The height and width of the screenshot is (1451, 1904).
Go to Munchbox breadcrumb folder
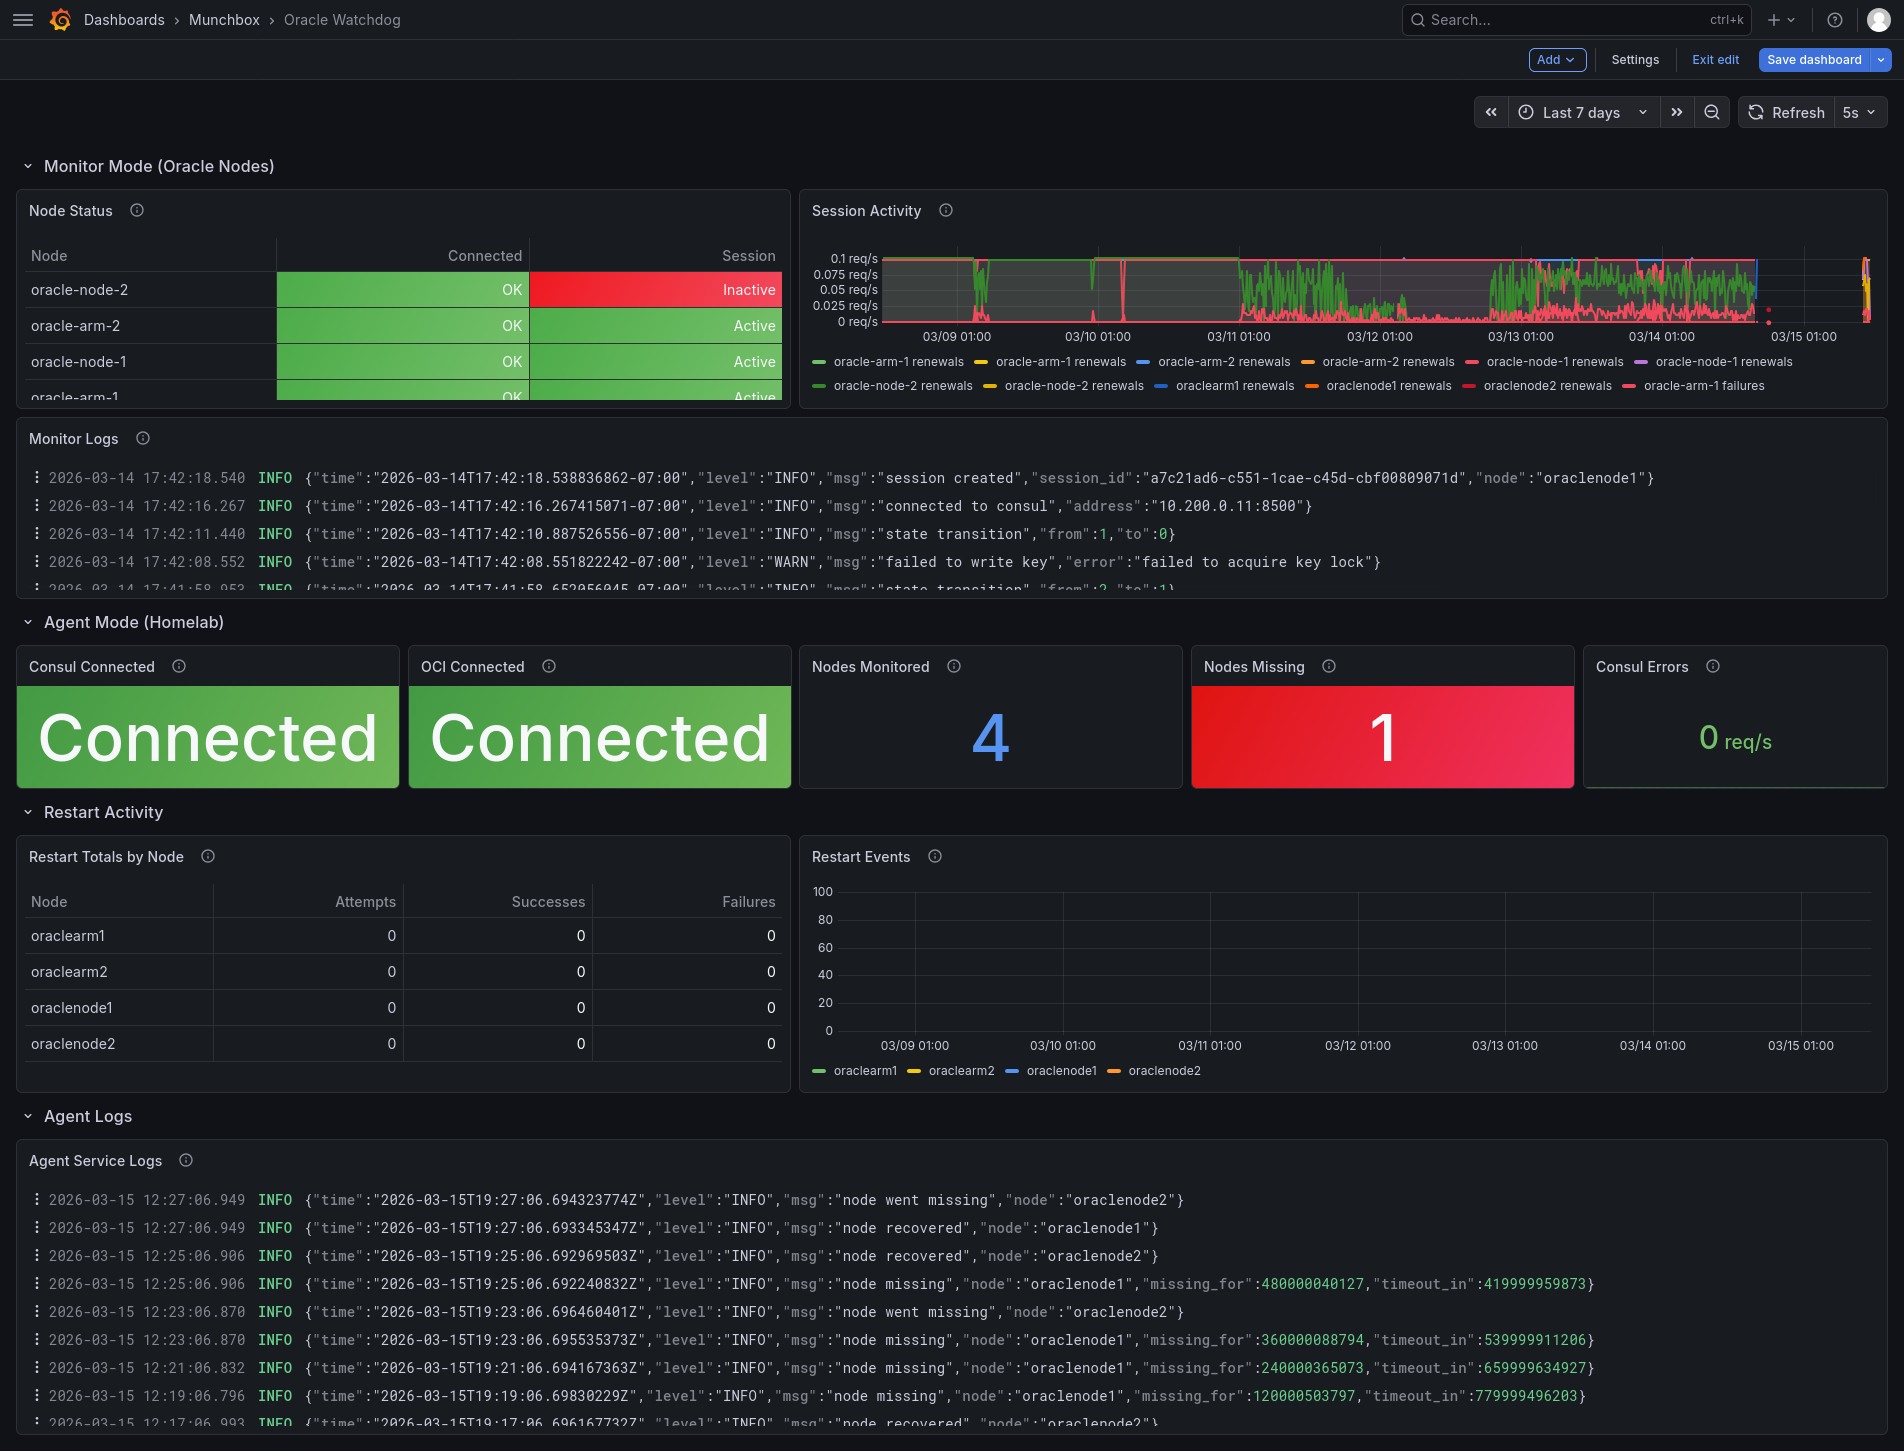pyautogui.click(x=224, y=20)
